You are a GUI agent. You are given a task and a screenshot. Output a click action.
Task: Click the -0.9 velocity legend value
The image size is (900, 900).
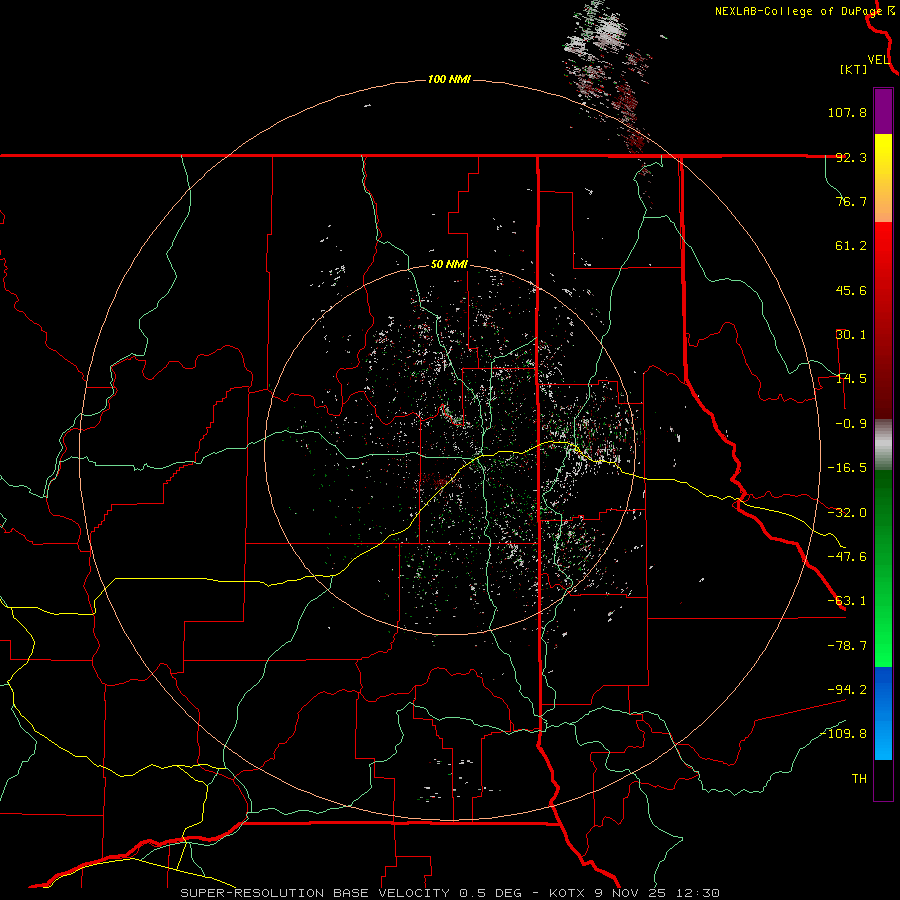tap(851, 424)
